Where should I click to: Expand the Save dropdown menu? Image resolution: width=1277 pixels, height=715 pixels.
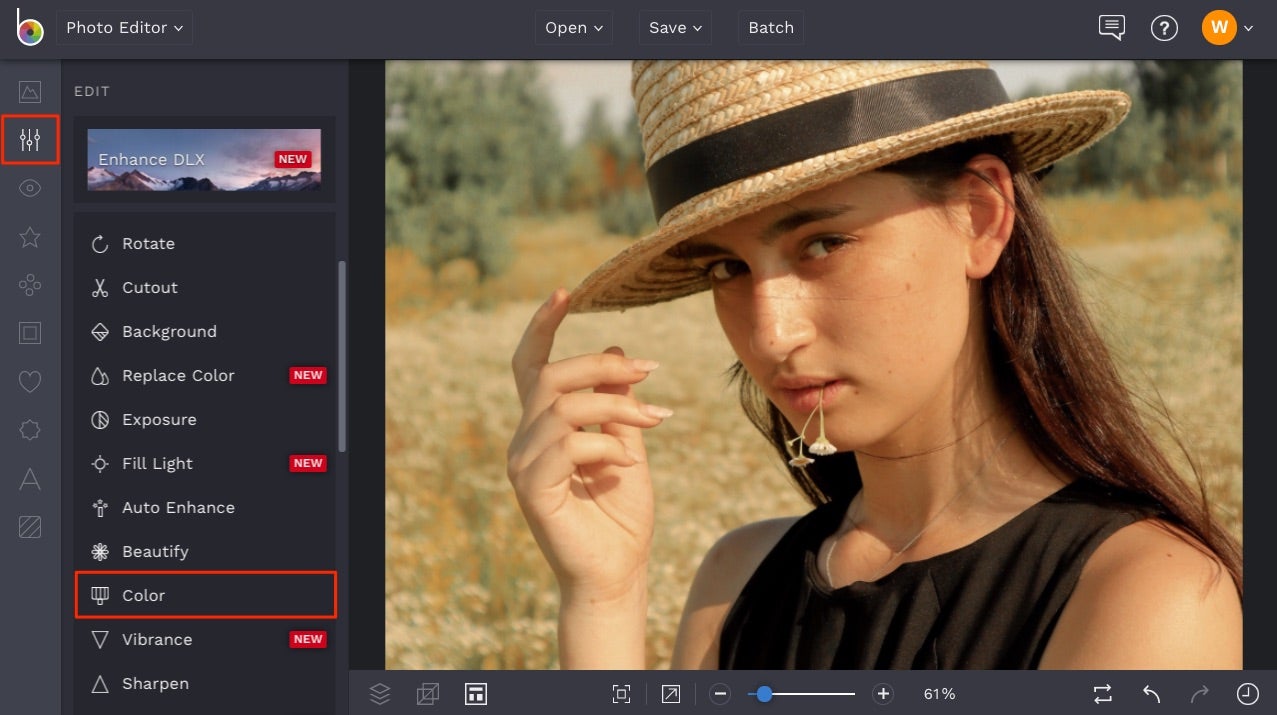coord(674,28)
